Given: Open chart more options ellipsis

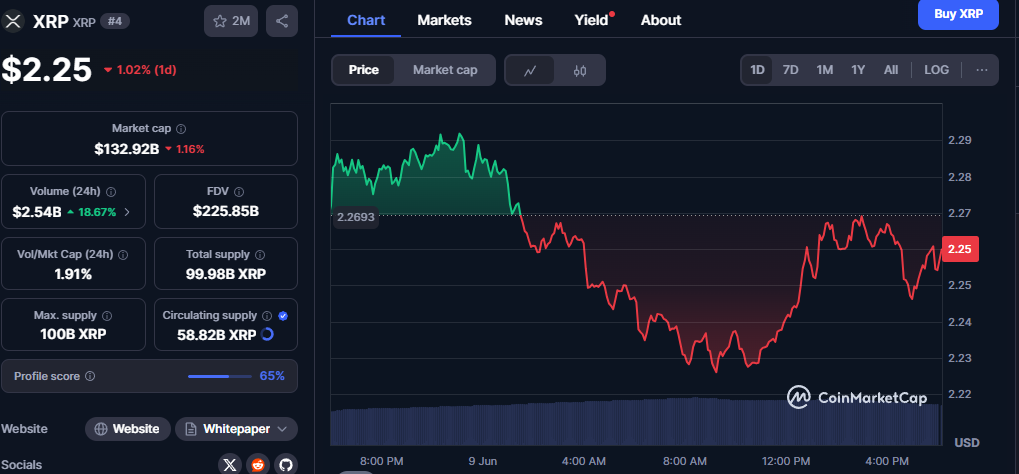Looking at the screenshot, I should coord(982,70).
